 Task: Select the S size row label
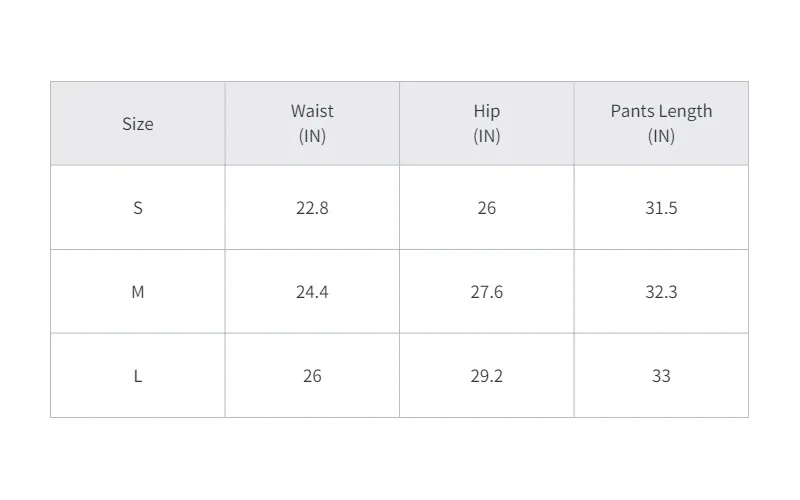tap(138, 208)
